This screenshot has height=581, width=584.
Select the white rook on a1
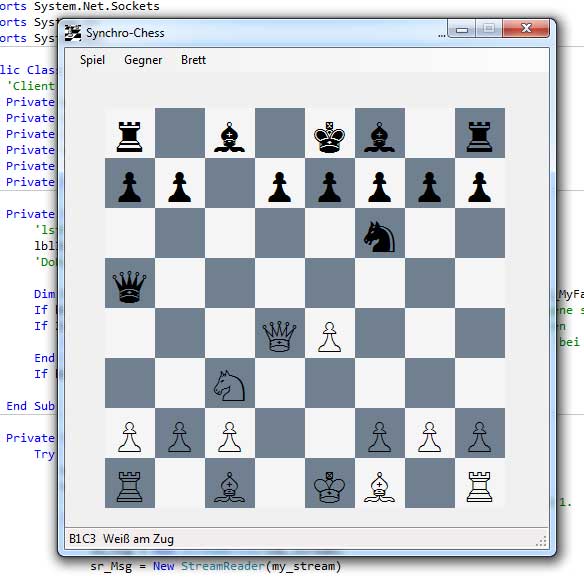130,486
